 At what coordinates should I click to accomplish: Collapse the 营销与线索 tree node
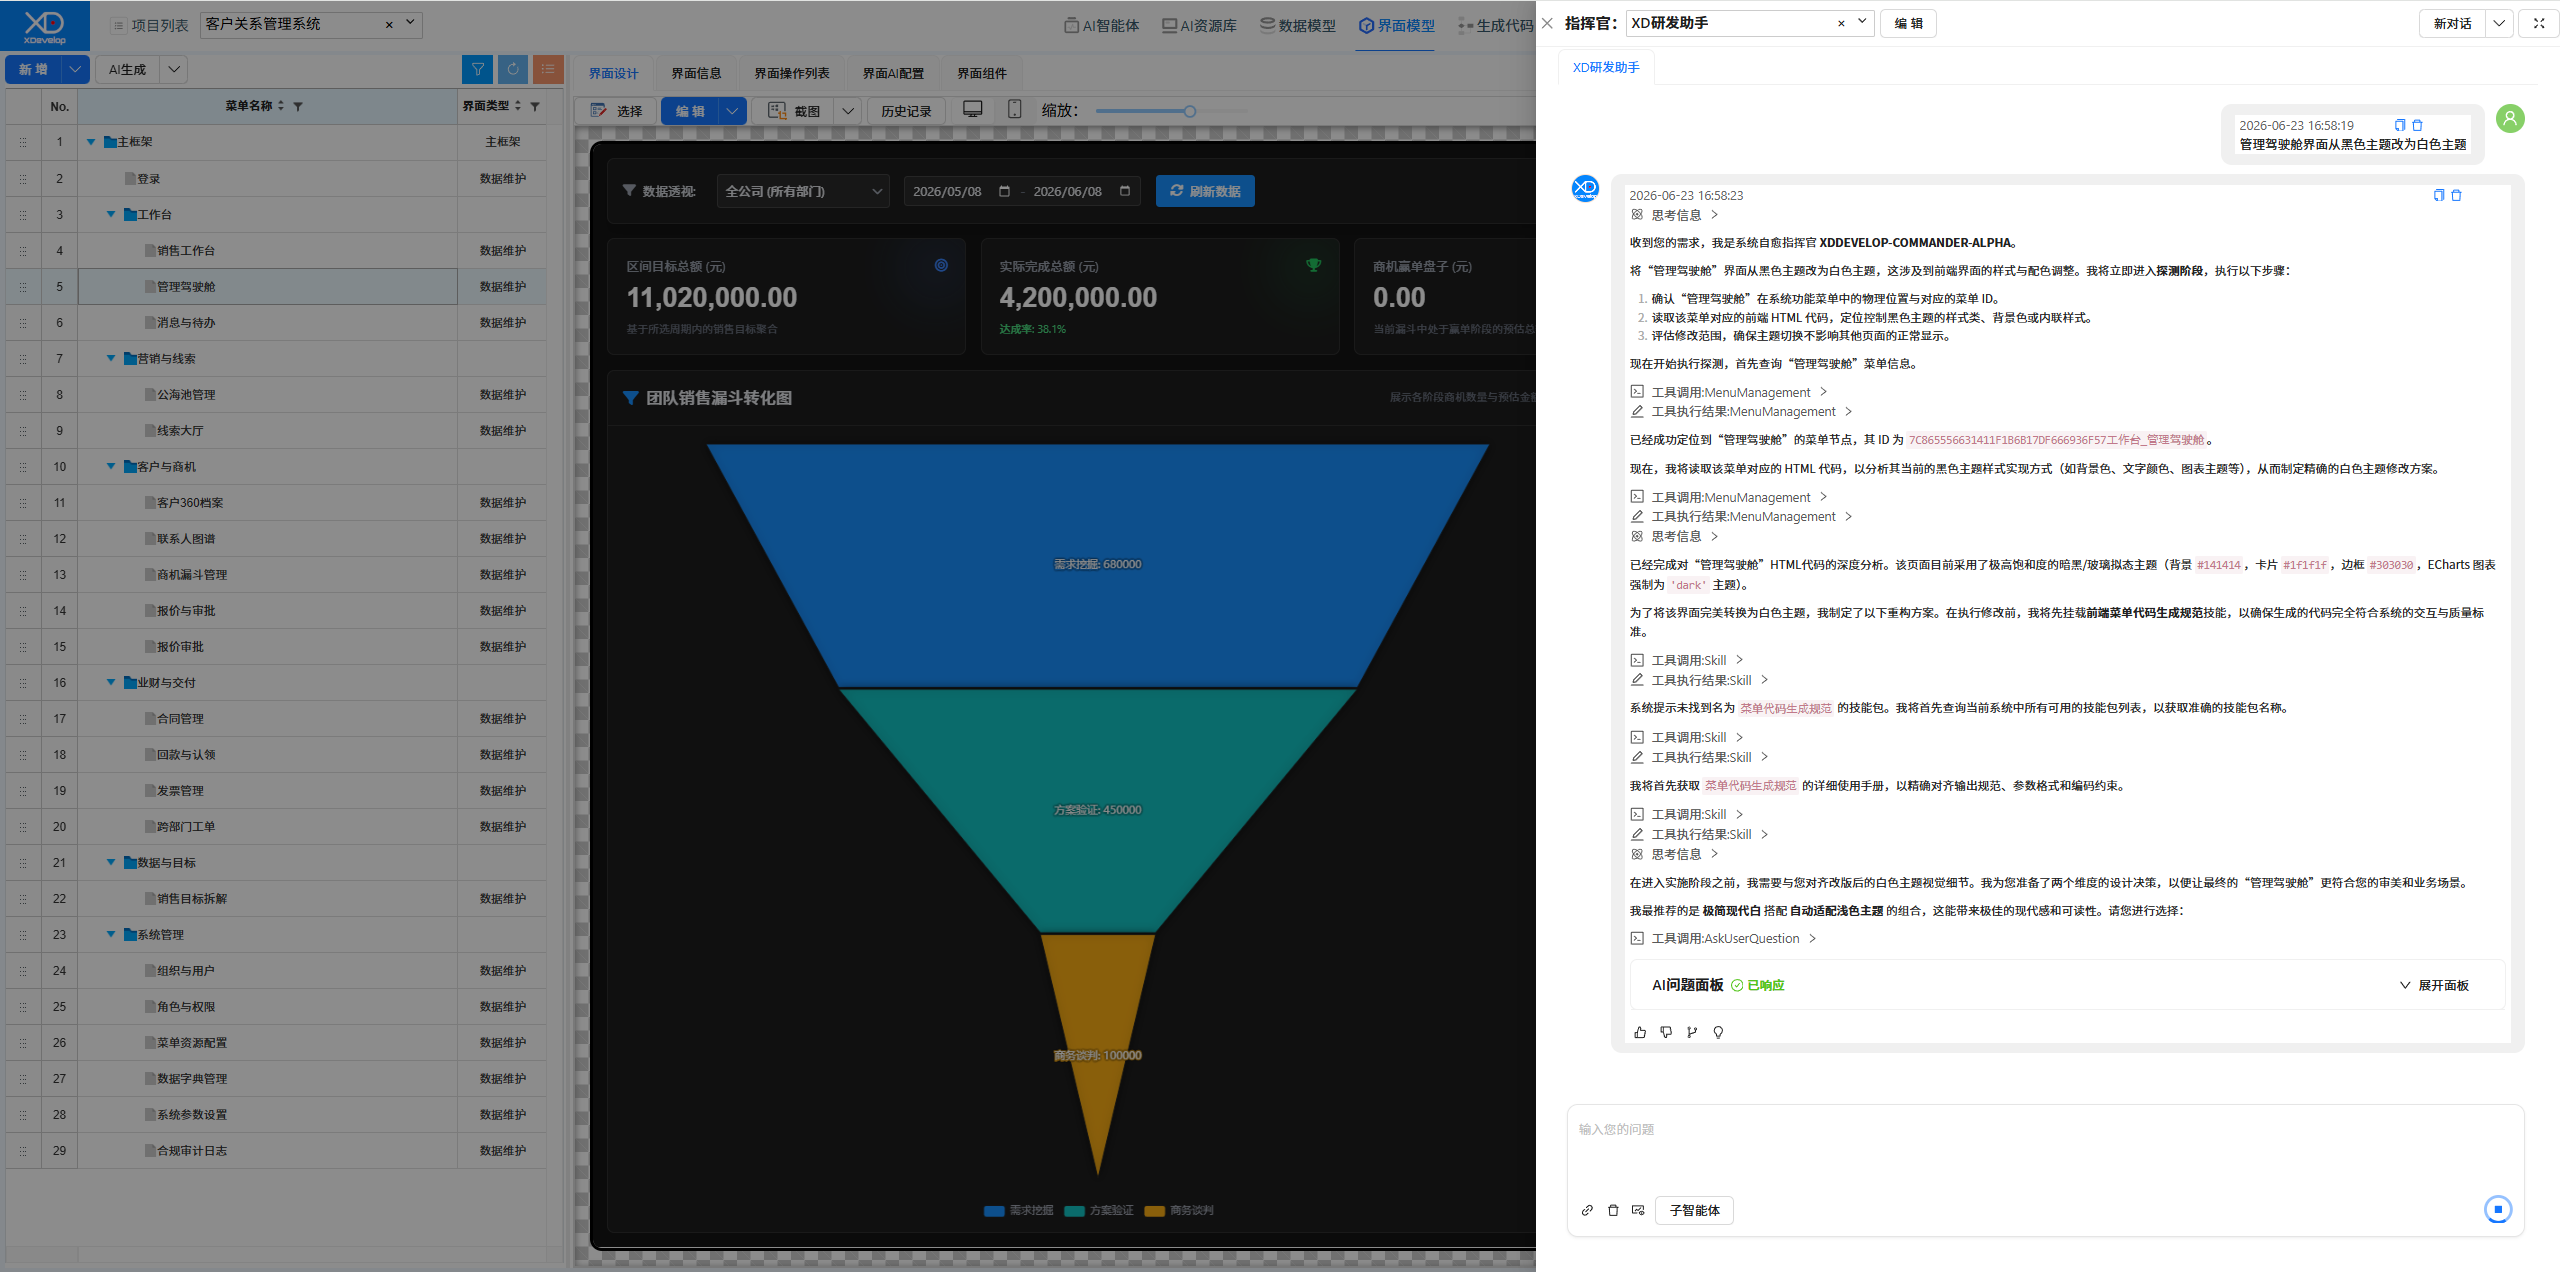[x=111, y=358]
